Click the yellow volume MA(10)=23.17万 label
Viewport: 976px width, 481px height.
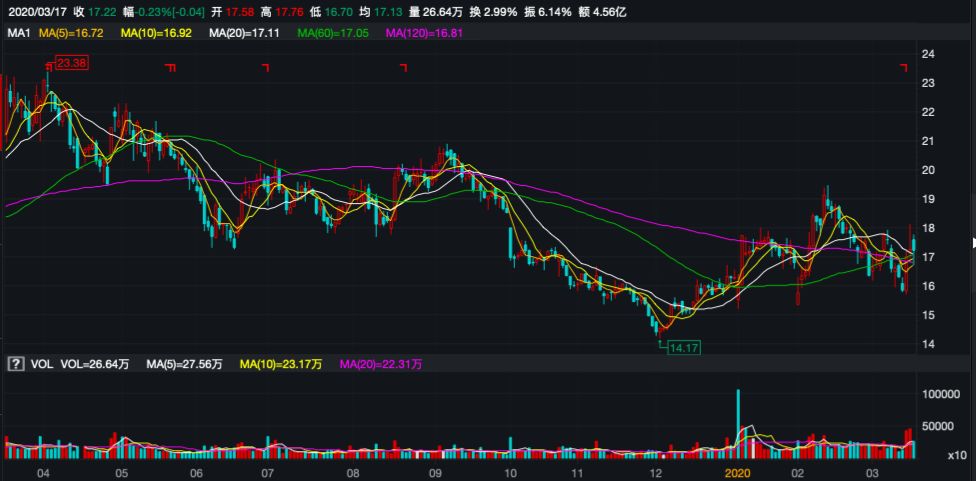(283, 365)
